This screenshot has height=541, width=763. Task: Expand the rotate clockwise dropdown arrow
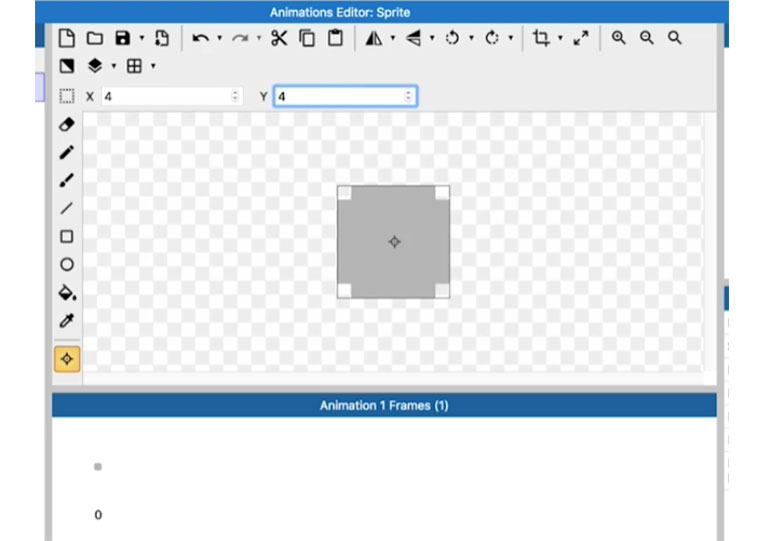tap(510, 38)
